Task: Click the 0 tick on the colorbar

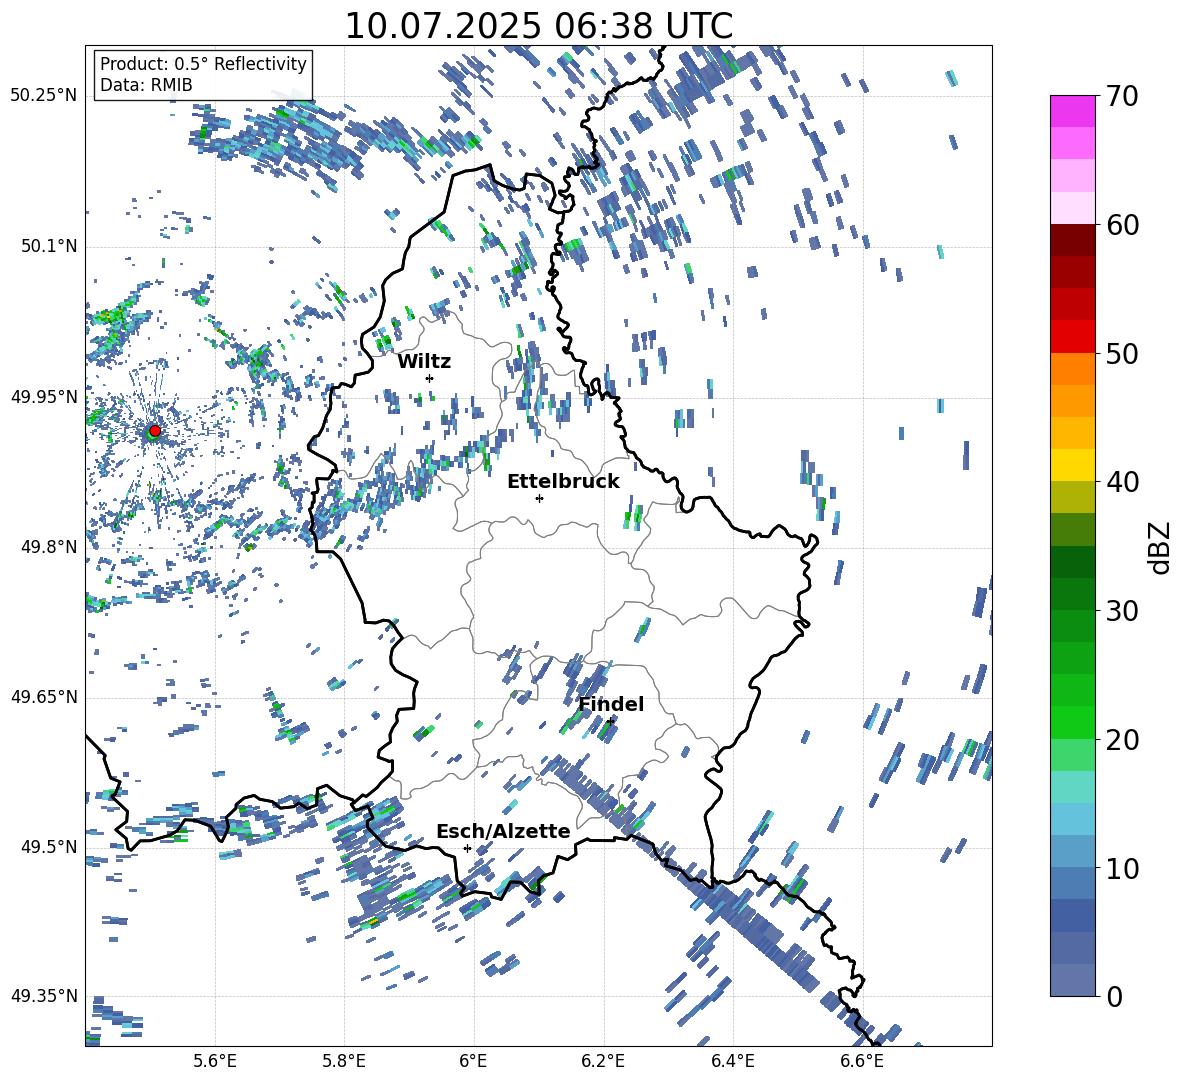Action: pos(1113,996)
